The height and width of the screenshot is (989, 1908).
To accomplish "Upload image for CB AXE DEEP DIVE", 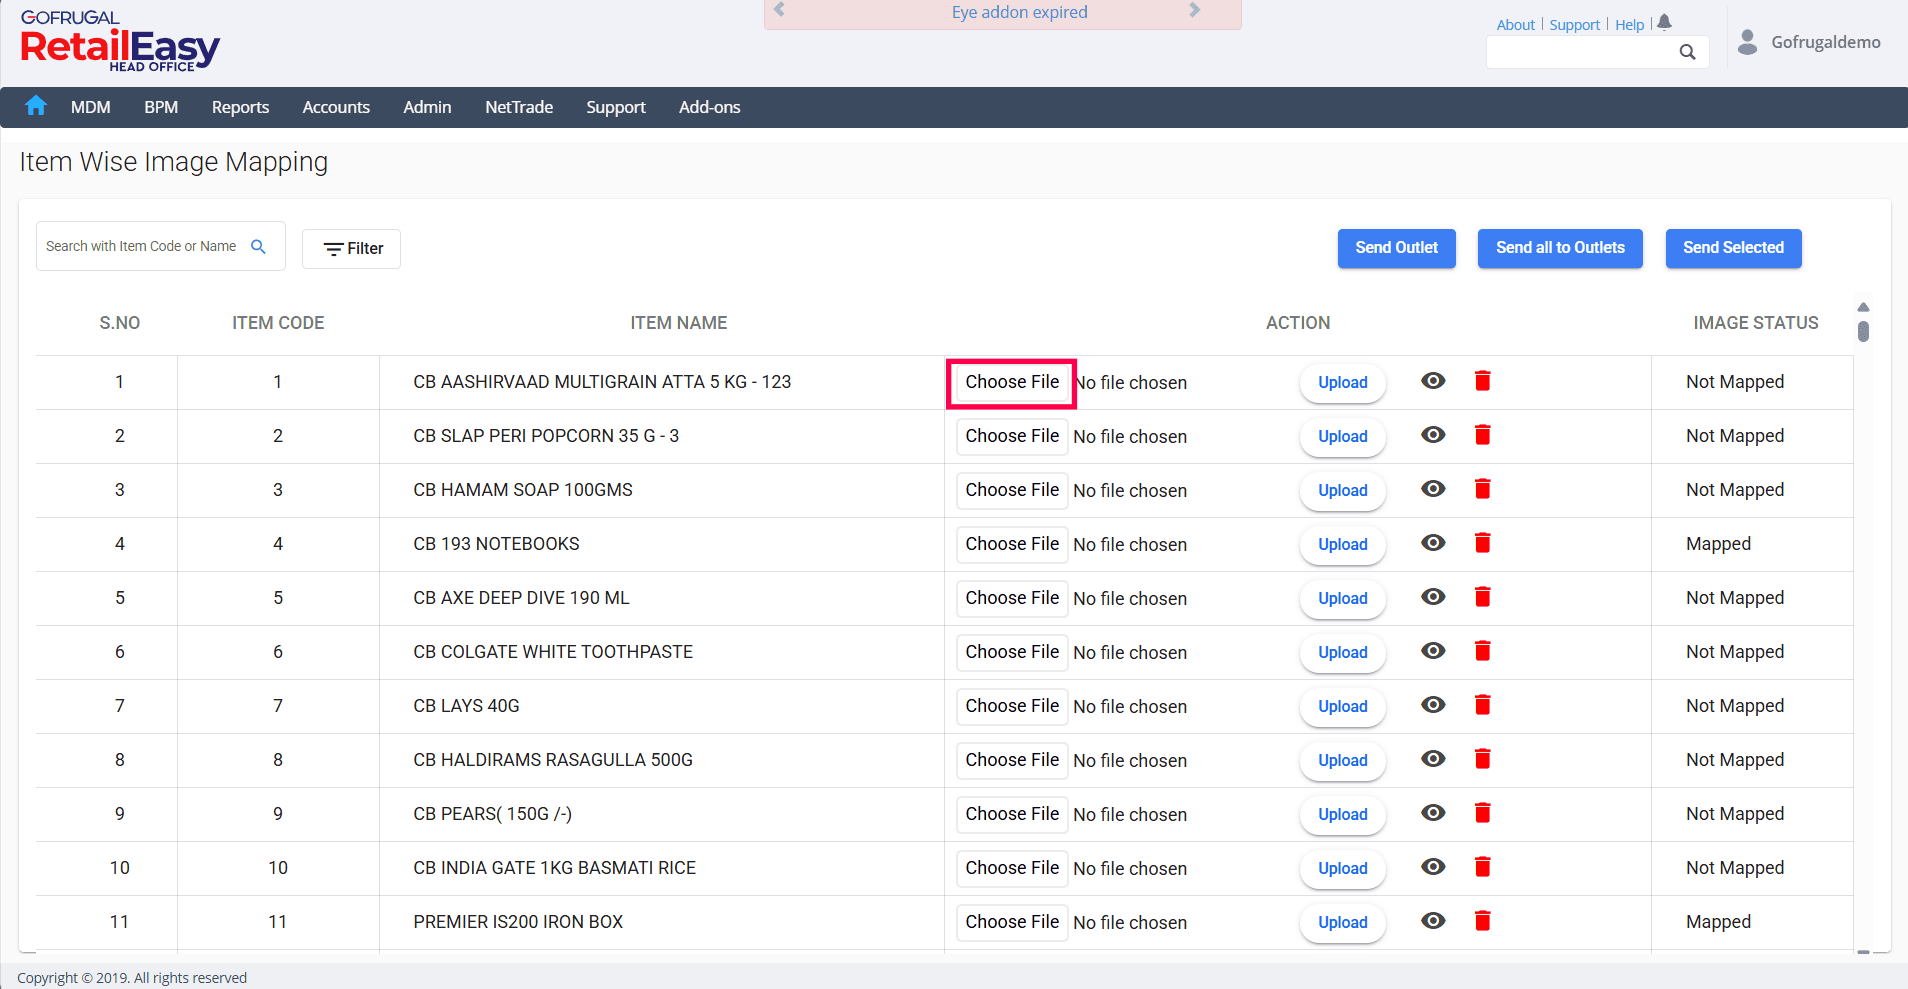I will (1343, 599).
